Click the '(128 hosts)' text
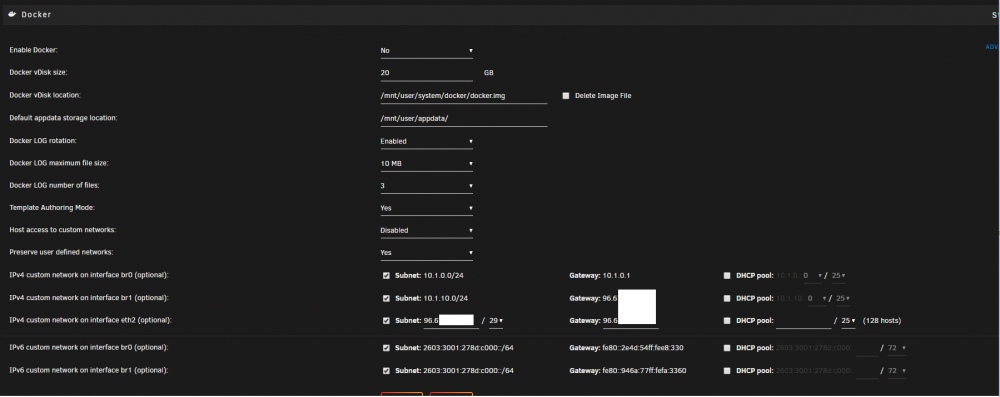The width and height of the screenshot is (1000, 397). click(x=882, y=320)
